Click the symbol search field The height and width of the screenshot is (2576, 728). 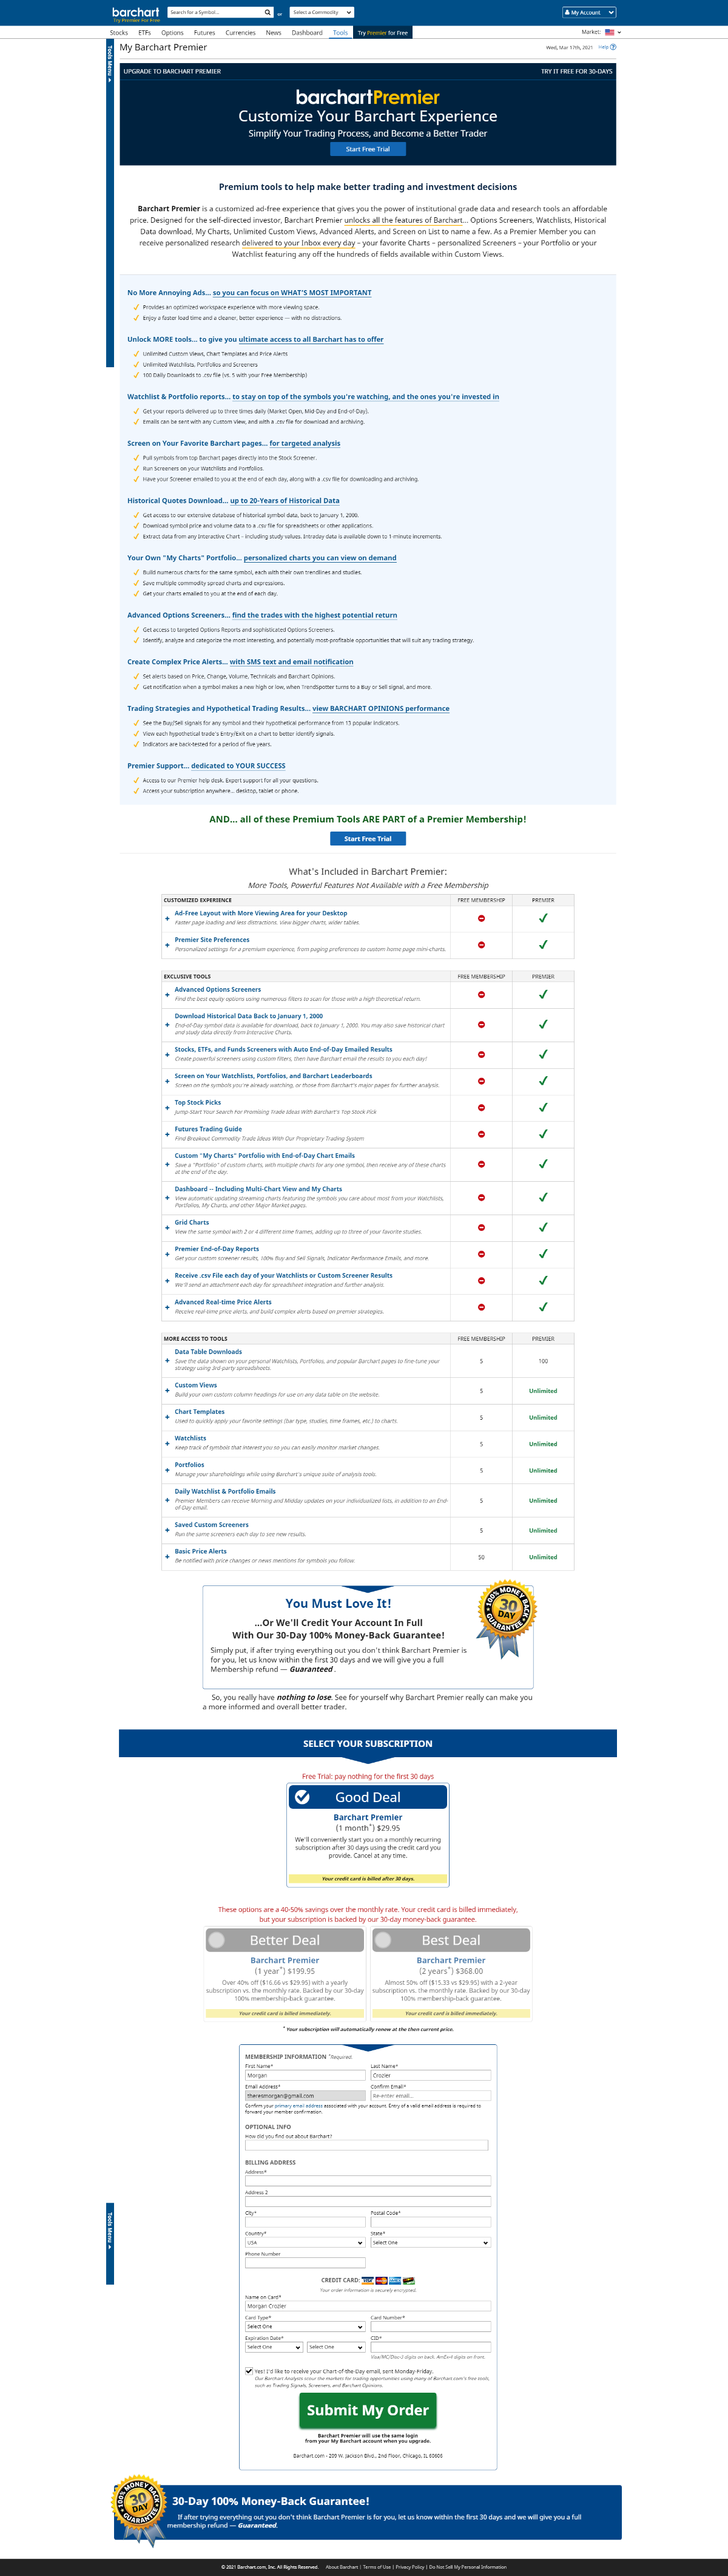tap(215, 13)
